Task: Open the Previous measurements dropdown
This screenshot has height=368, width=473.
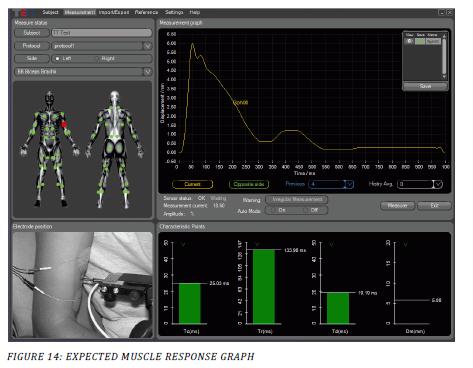Action: click(349, 184)
